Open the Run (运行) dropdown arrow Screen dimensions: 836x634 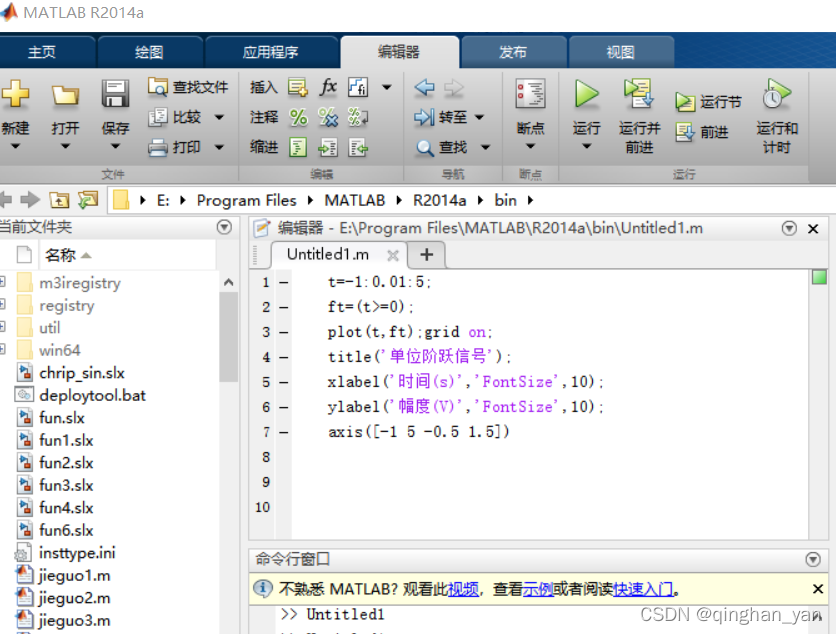pyautogui.click(x=586, y=146)
